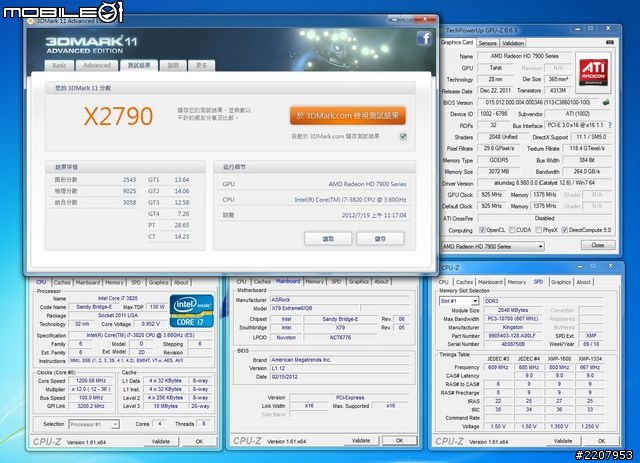Switch to the Sensors tab in GPU-Z
640x463 pixels.
coord(487,43)
